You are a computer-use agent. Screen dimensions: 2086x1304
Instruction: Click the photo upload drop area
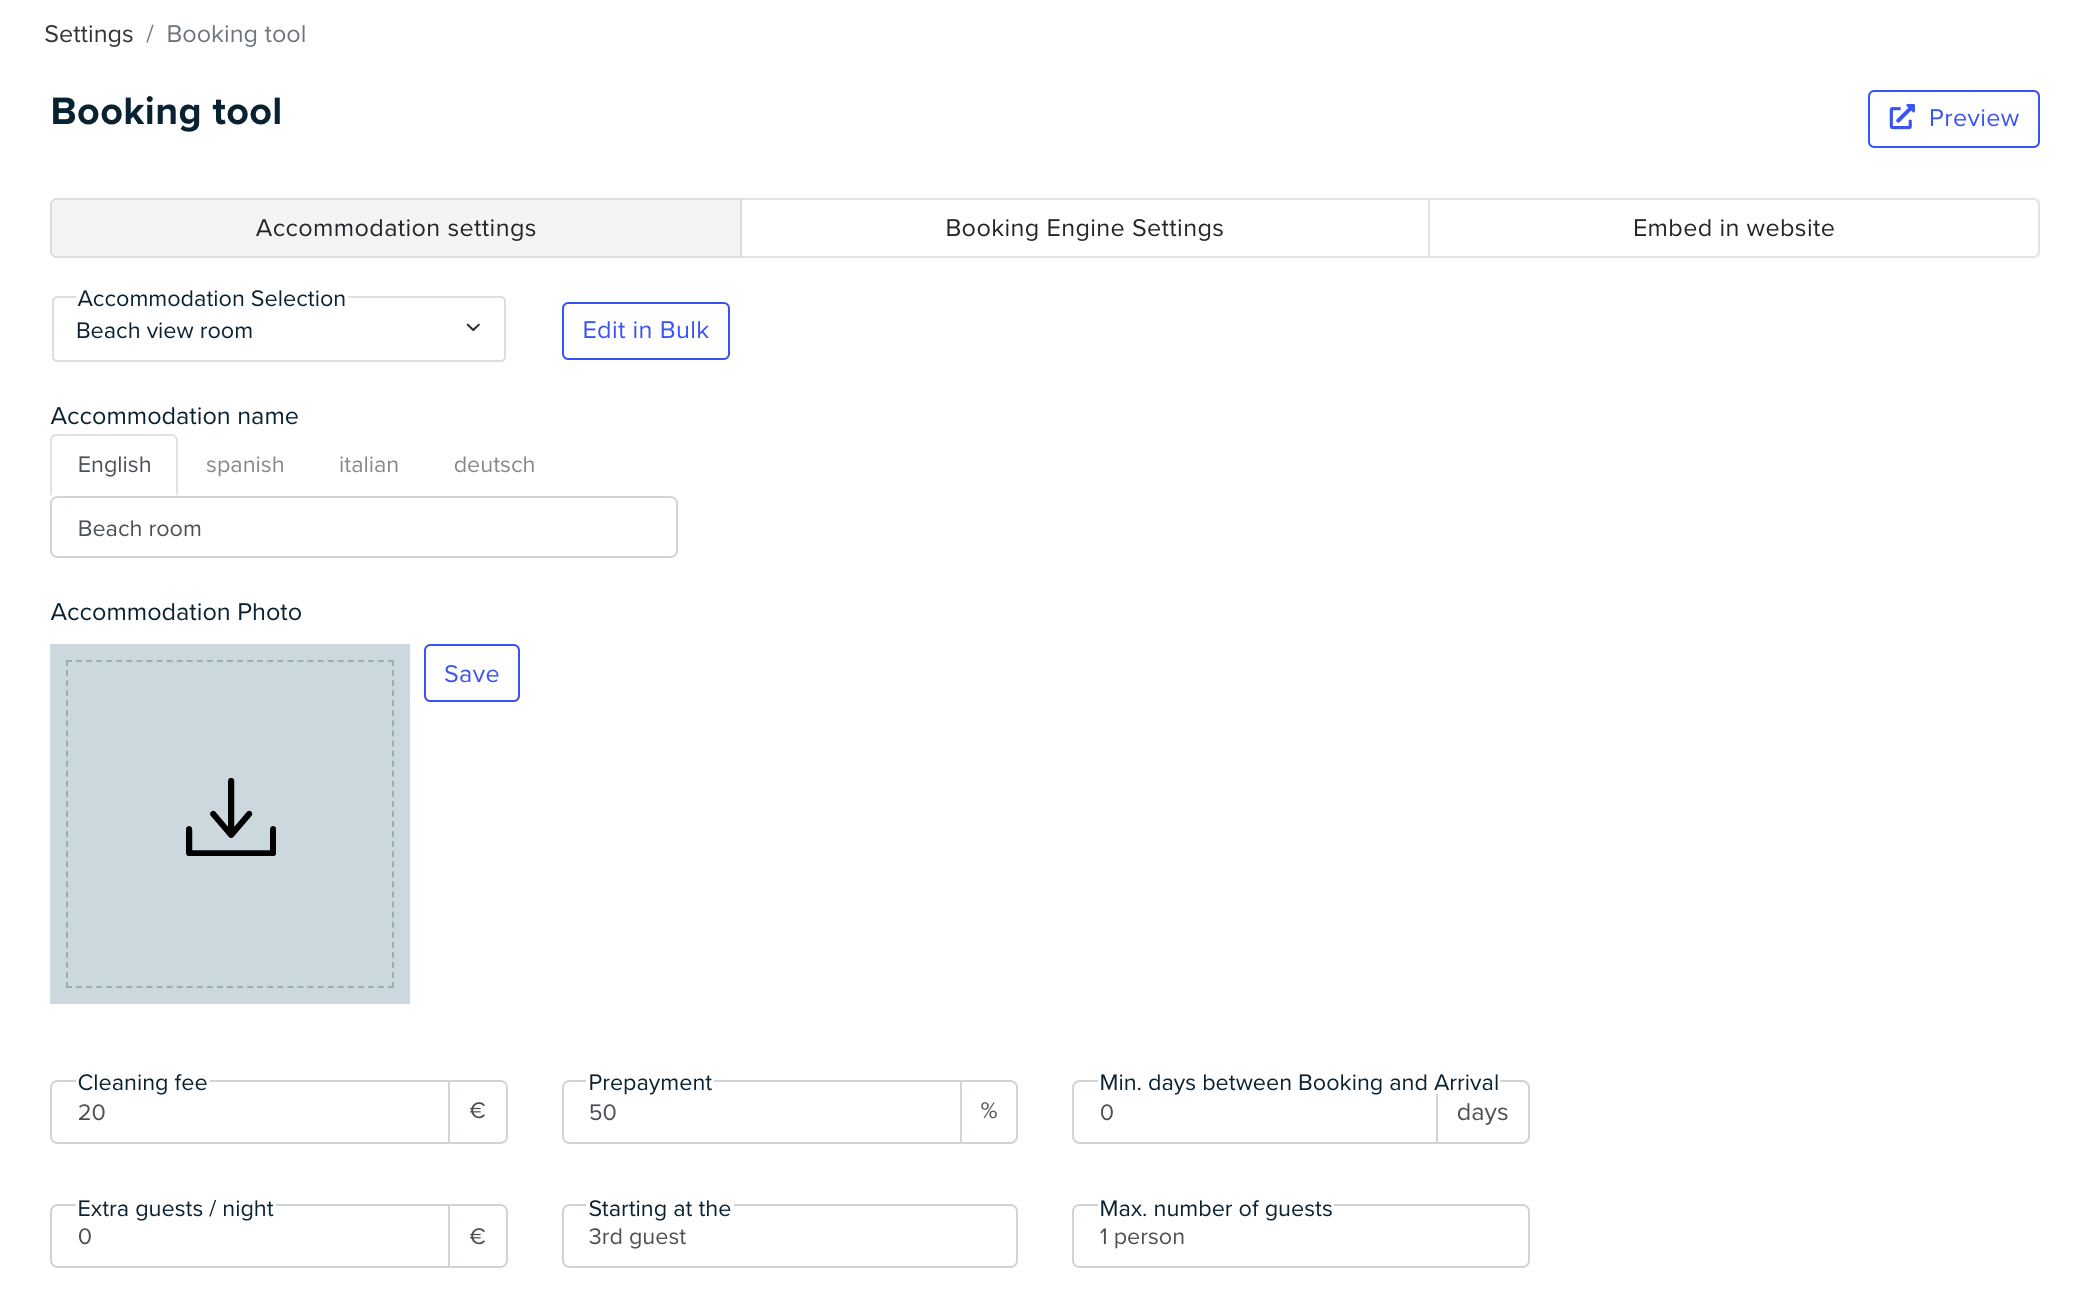click(x=230, y=824)
